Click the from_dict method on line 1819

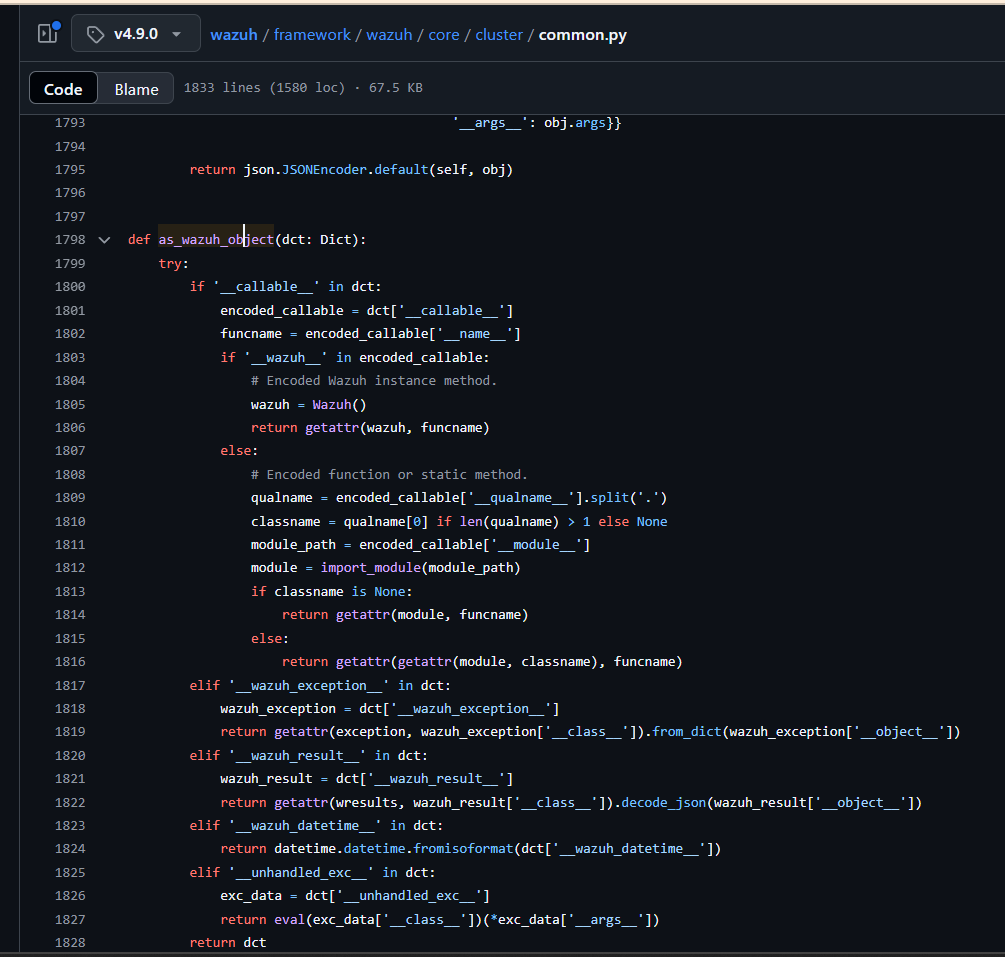pyautogui.click(x=687, y=731)
